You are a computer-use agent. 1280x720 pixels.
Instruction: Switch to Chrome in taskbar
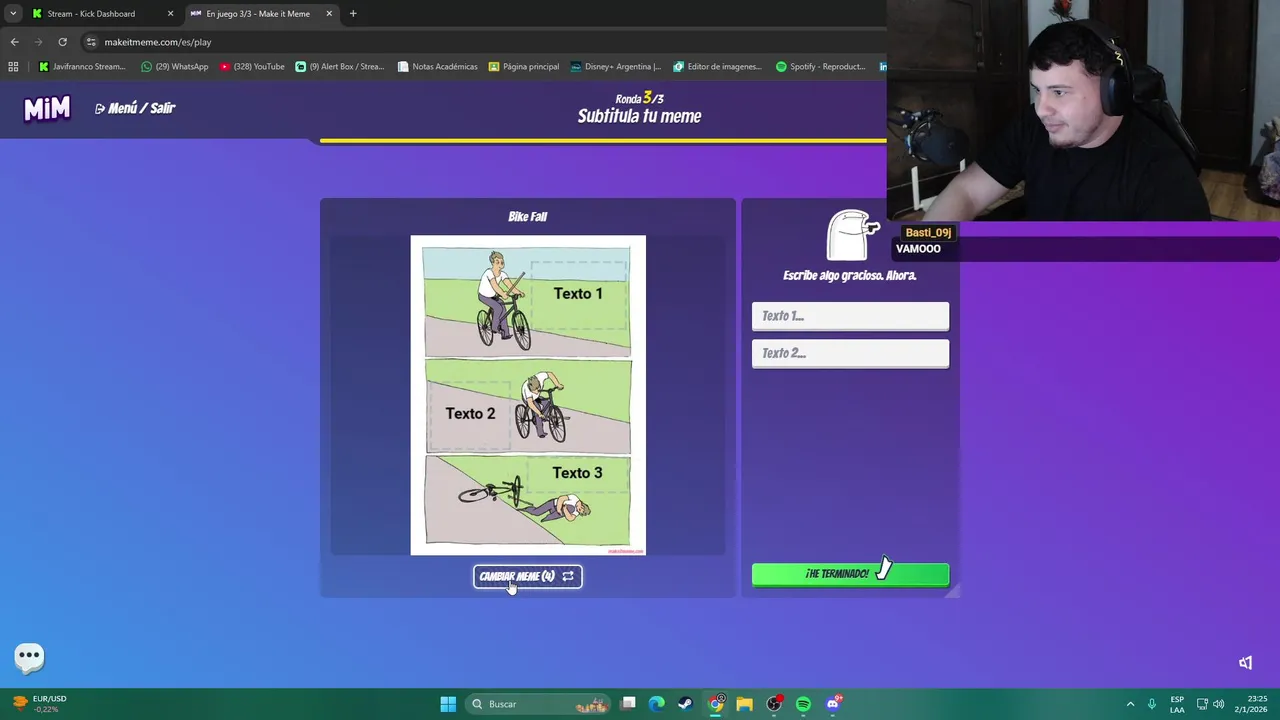(x=716, y=704)
